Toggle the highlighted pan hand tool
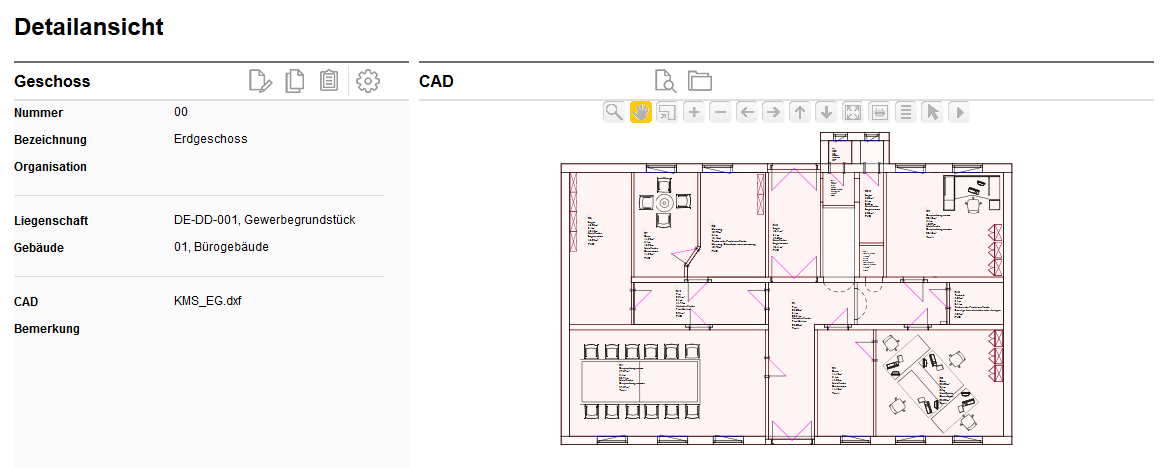 pos(641,112)
